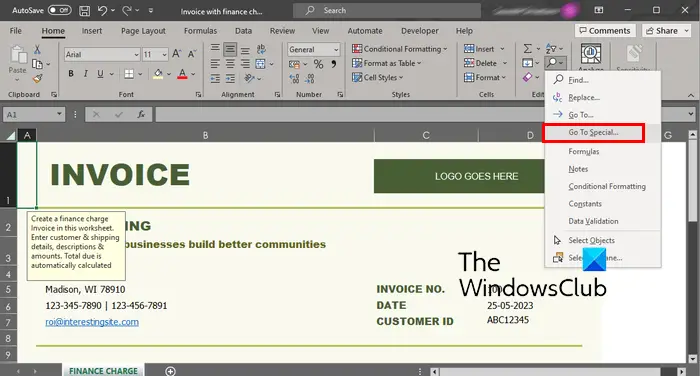This screenshot has height=376, width=700.
Task: Click the Save floppy disk icon
Action: point(84,11)
